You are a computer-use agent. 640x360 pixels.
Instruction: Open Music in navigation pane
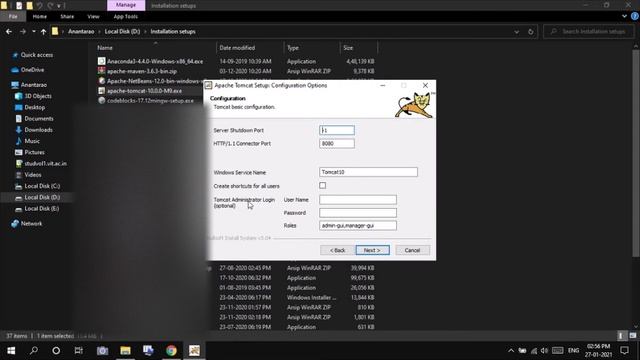click(32, 141)
